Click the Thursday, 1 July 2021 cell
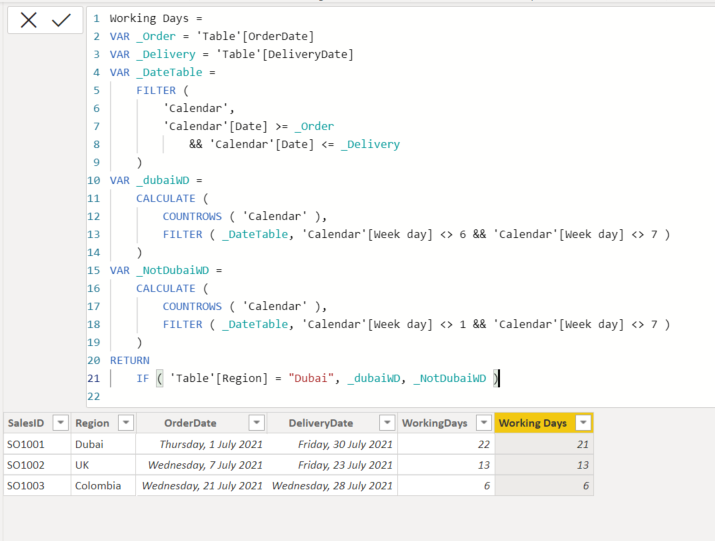This screenshot has height=541, width=715. click(x=202, y=444)
